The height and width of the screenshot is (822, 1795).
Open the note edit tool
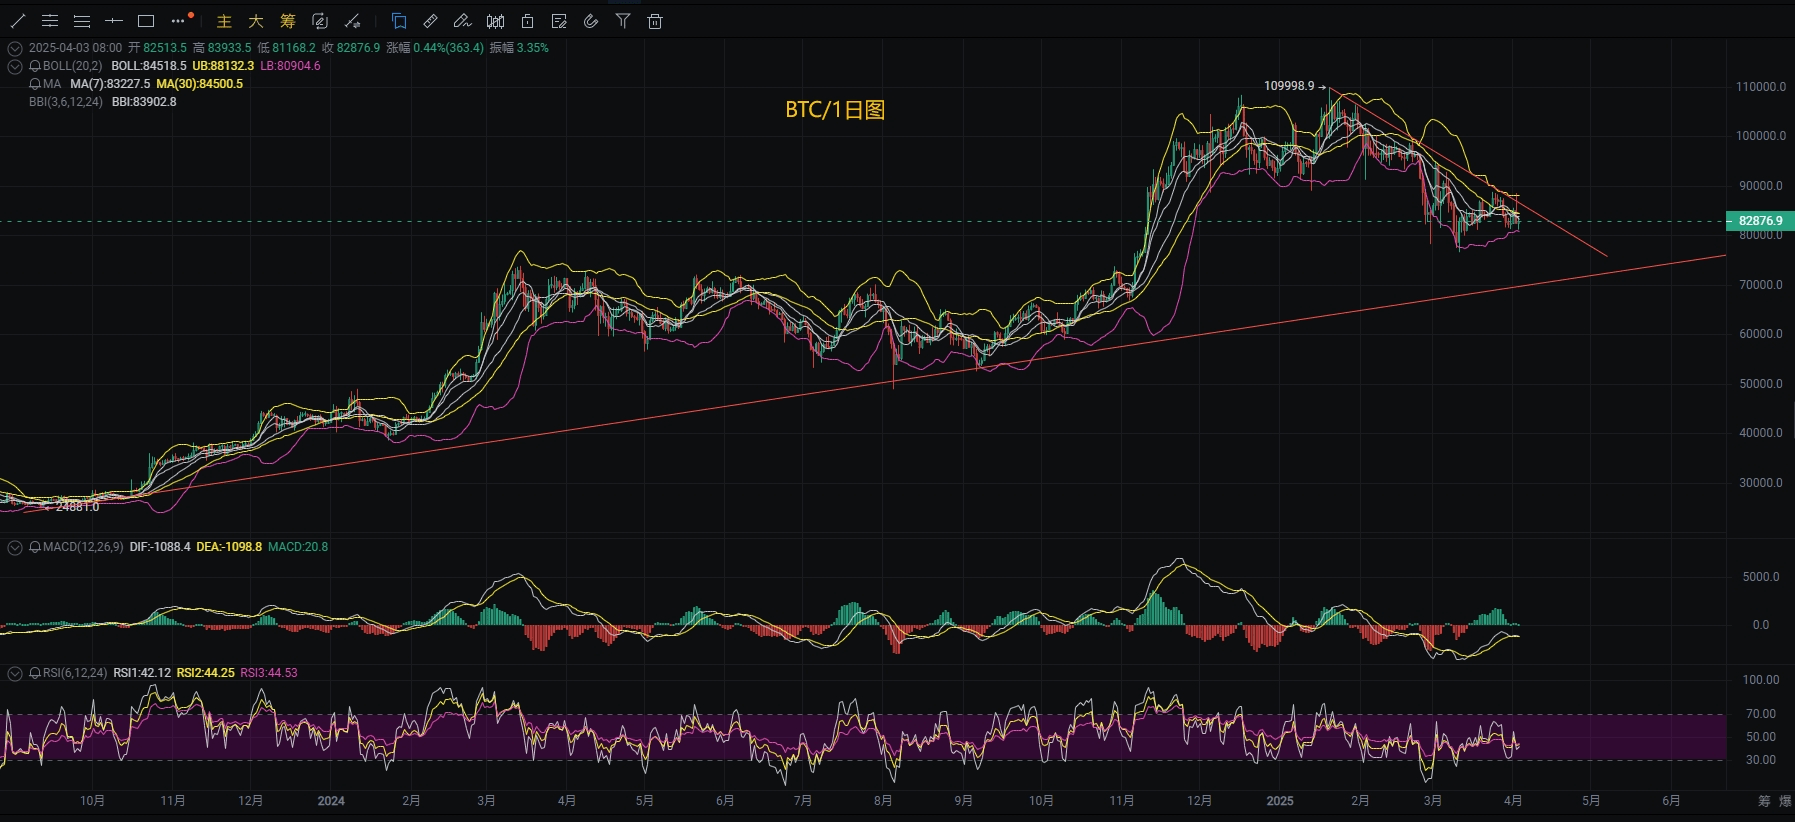(559, 21)
